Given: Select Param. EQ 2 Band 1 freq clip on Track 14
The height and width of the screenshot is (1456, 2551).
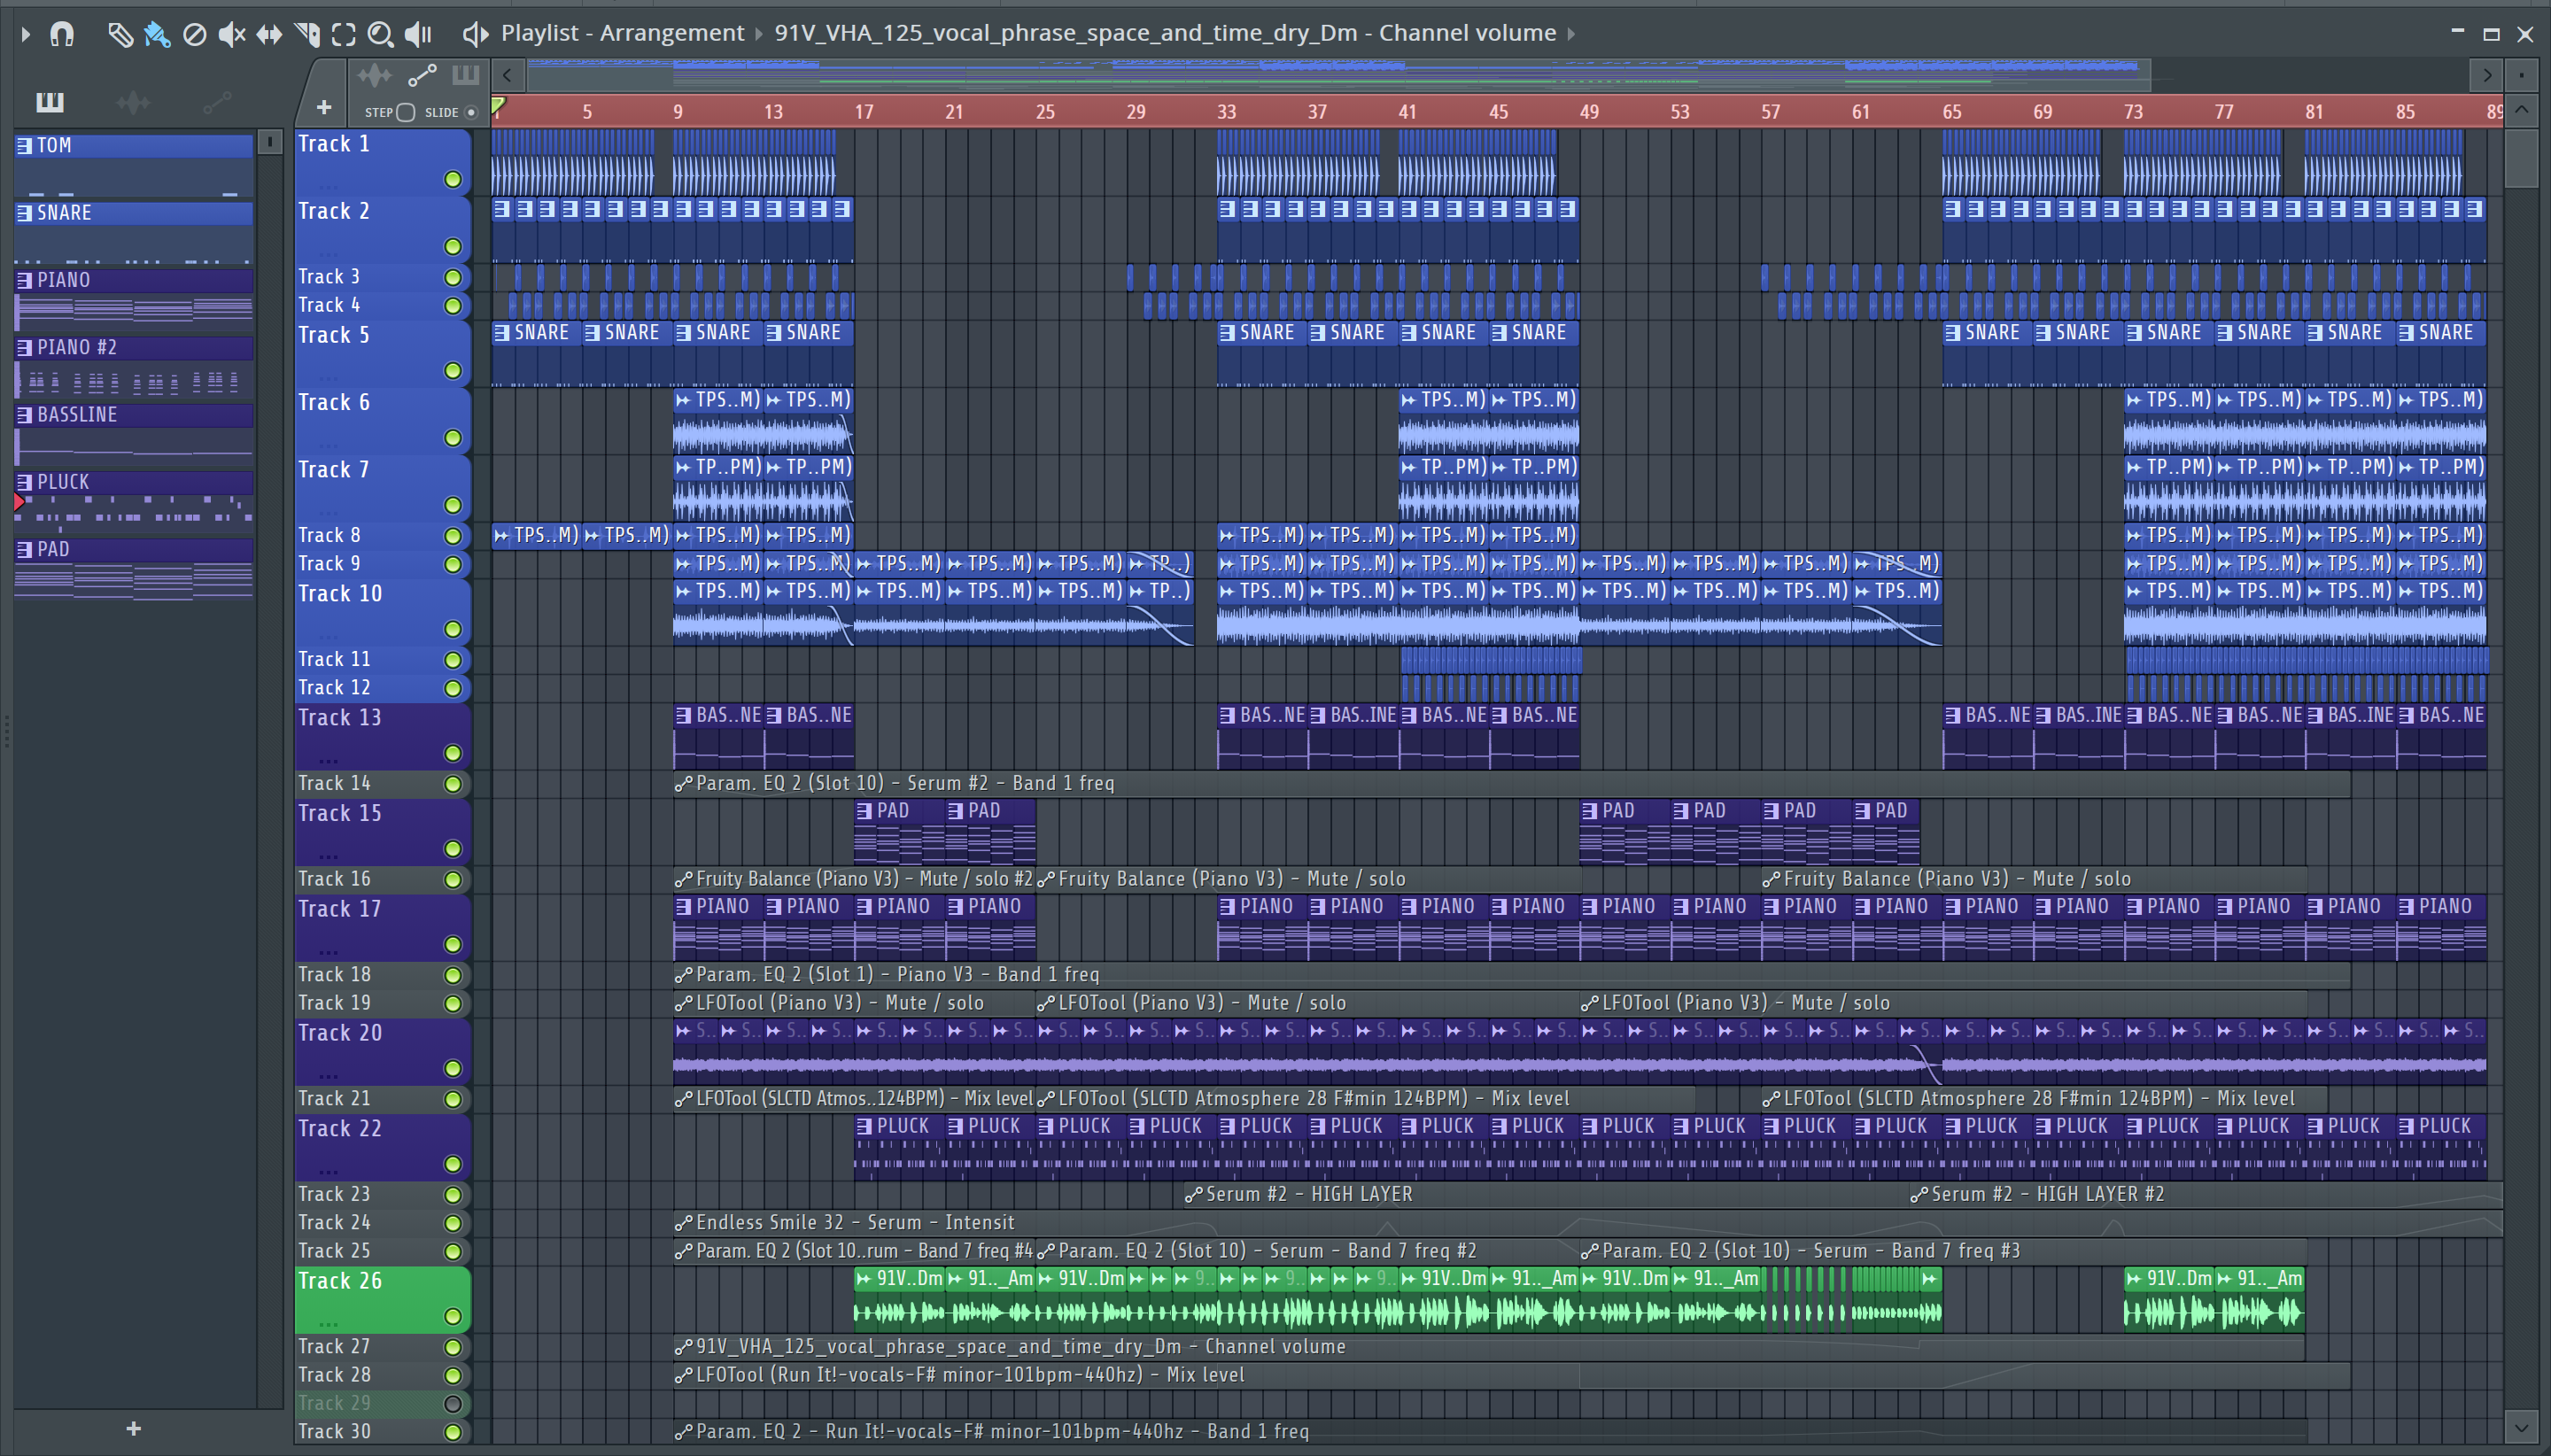Looking at the screenshot, I should (1512, 784).
